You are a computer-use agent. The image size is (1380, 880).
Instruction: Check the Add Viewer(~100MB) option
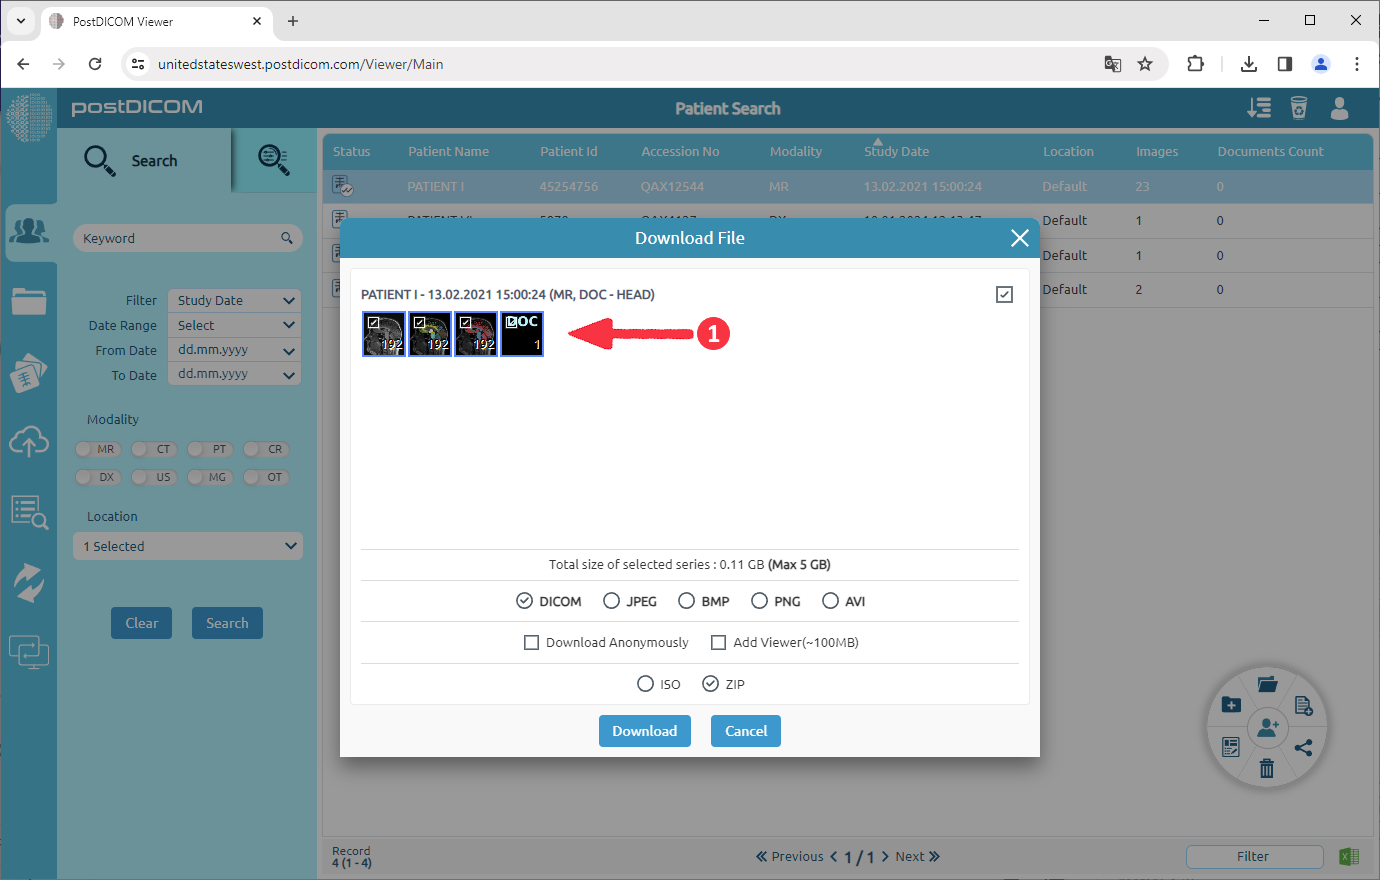pyautogui.click(x=719, y=642)
